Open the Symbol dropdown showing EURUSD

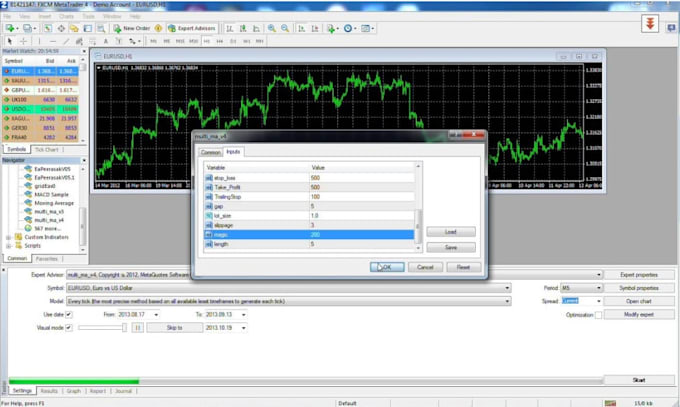click(x=507, y=288)
